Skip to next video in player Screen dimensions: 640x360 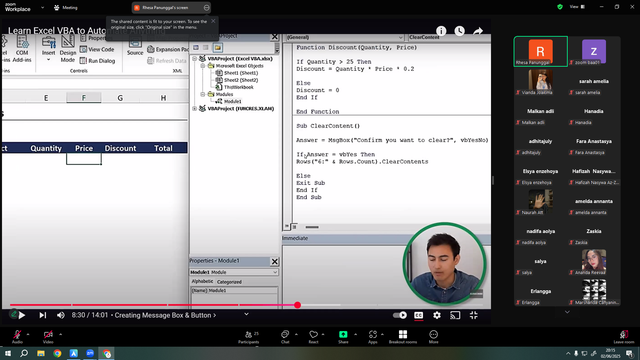tap(42, 315)
